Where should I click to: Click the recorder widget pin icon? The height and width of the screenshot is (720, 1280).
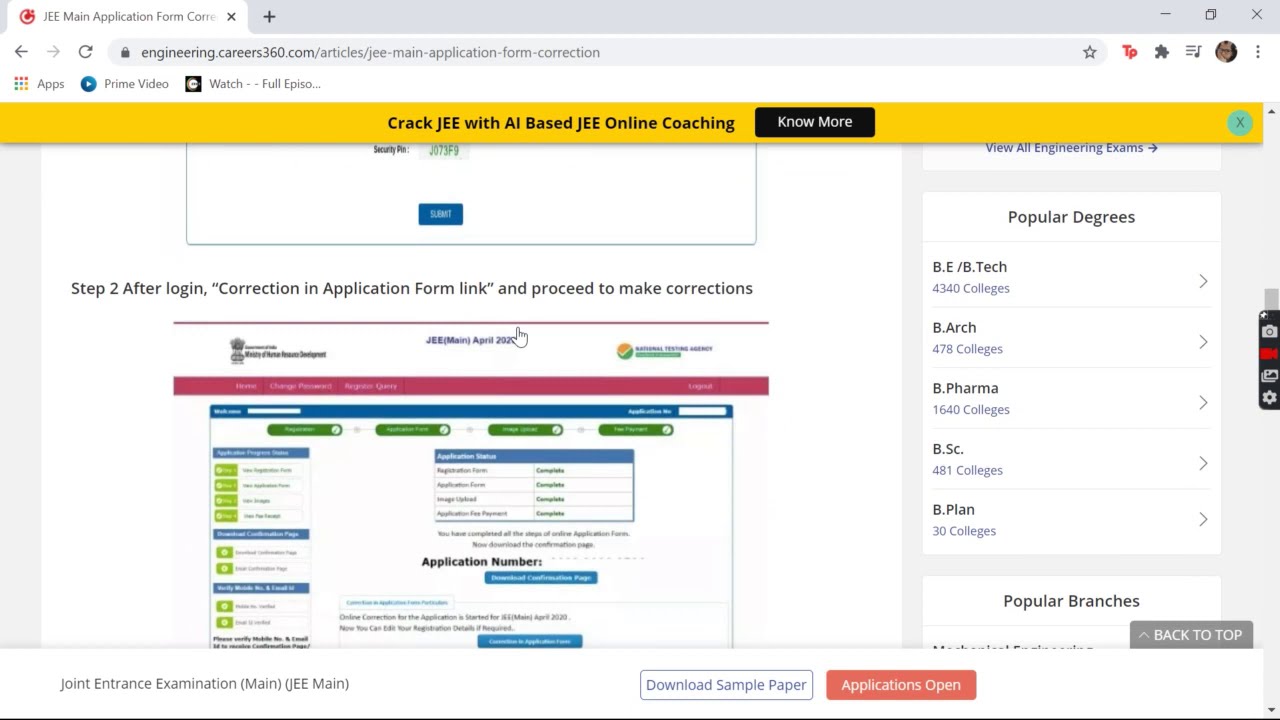click(1264, 316)
